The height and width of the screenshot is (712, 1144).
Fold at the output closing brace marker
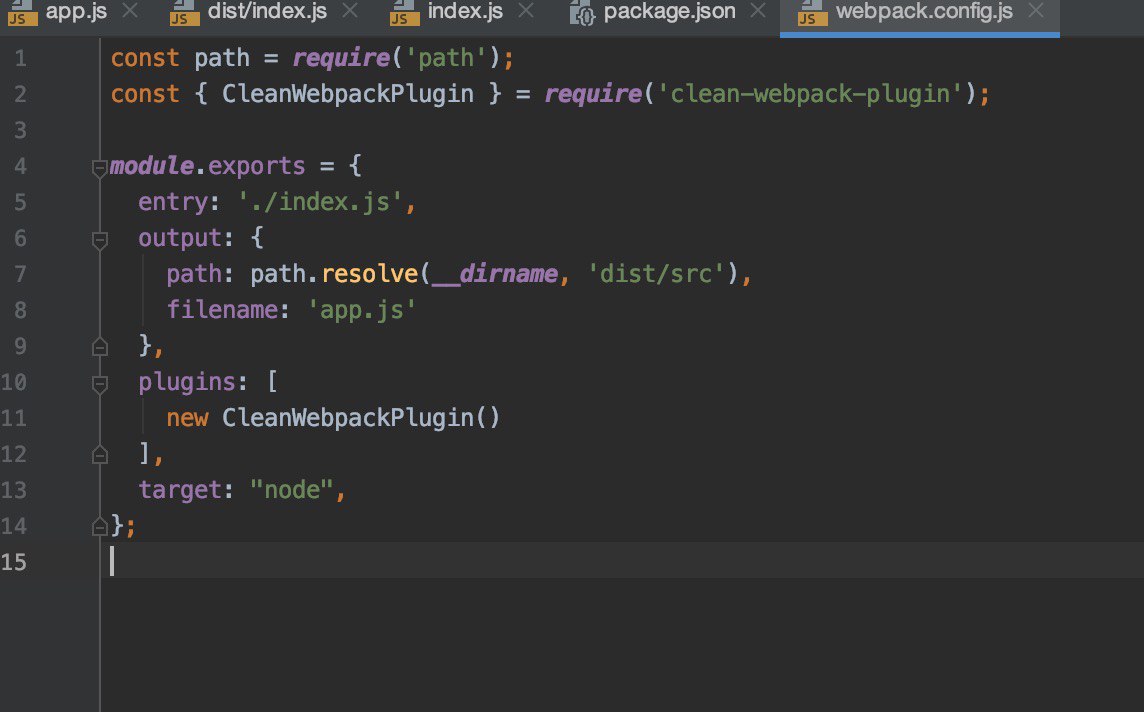(100, 347)
